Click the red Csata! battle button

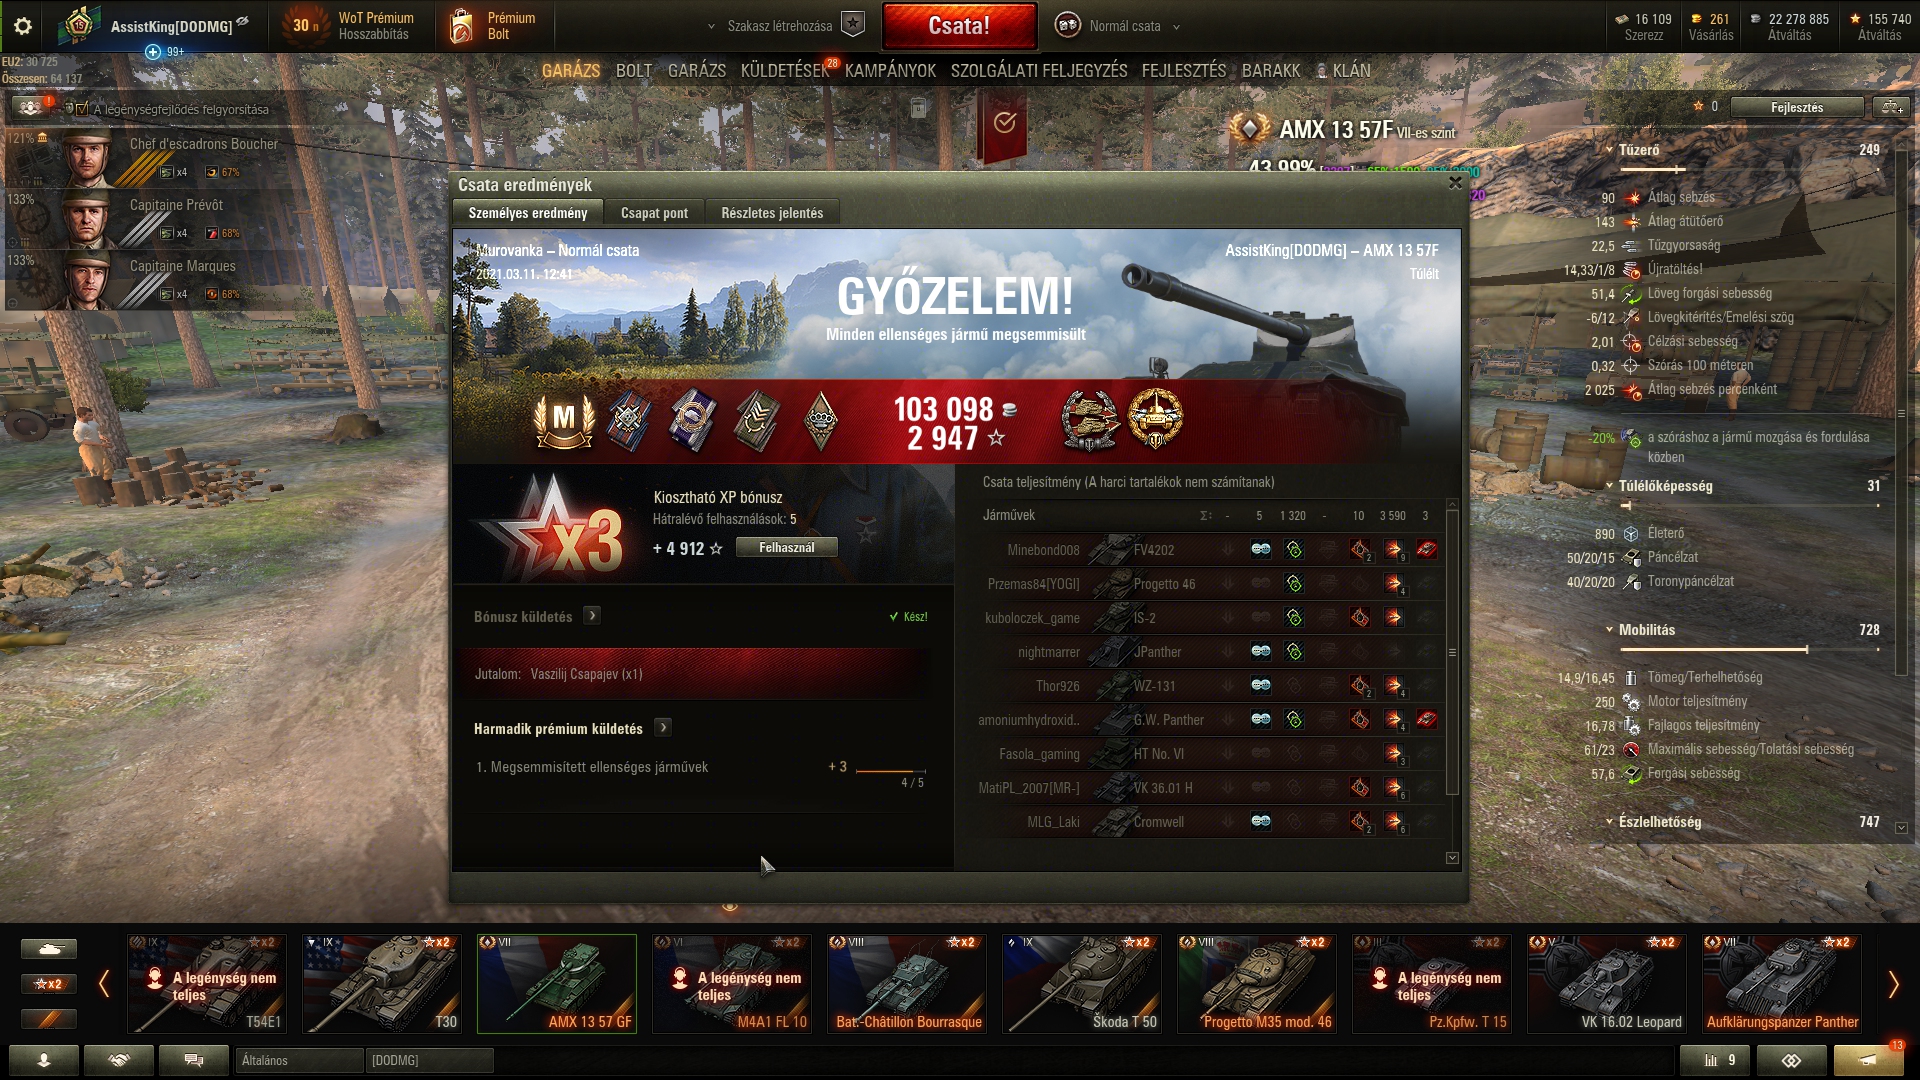click(959, 26)
